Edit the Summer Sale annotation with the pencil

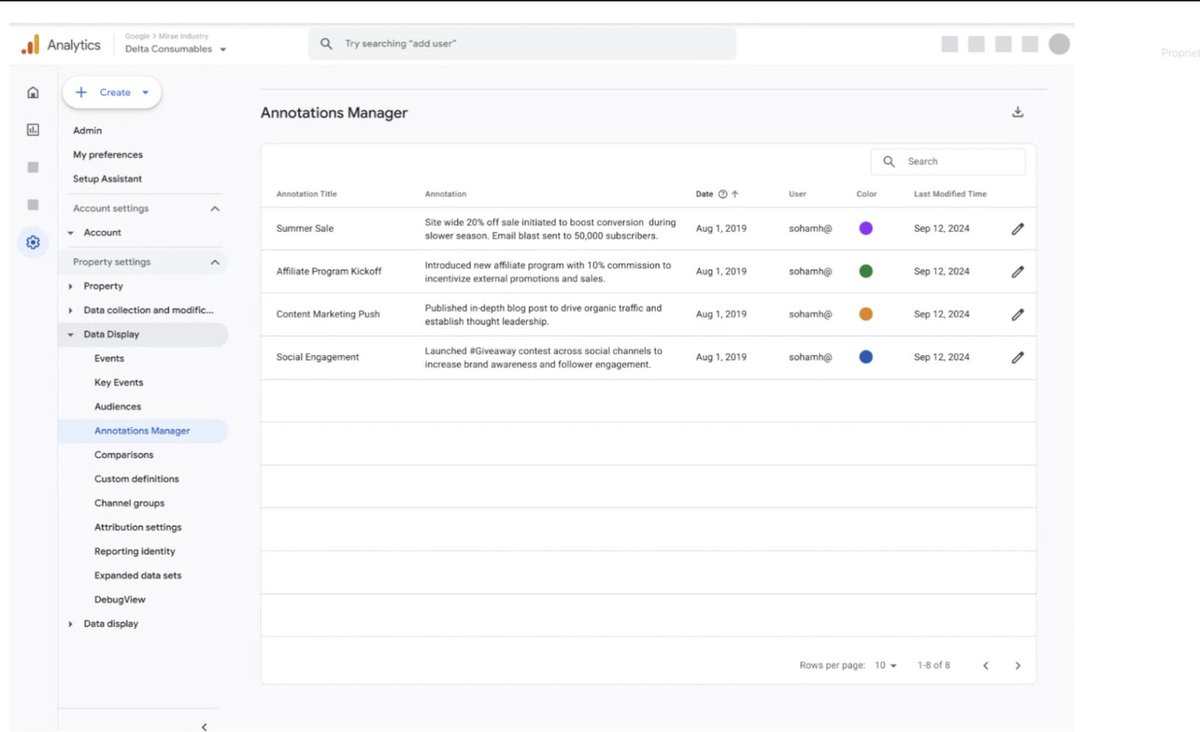tap(1018, 228)
